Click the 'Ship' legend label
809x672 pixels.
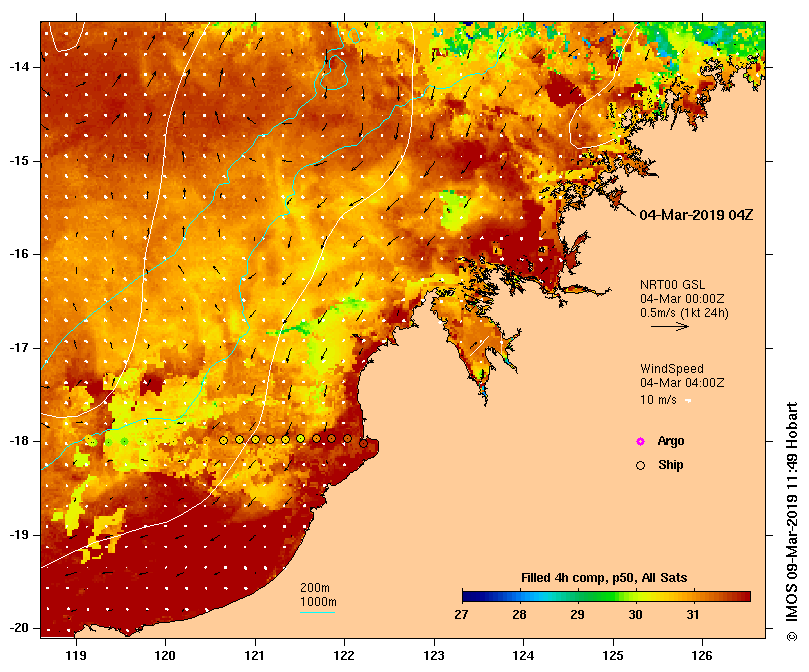(x=671, y=465)
